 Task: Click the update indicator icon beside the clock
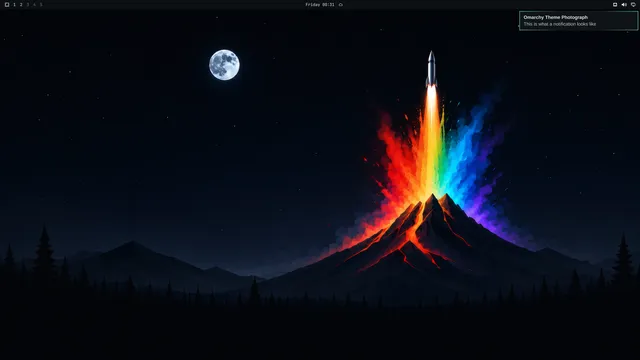coord(340,4)
